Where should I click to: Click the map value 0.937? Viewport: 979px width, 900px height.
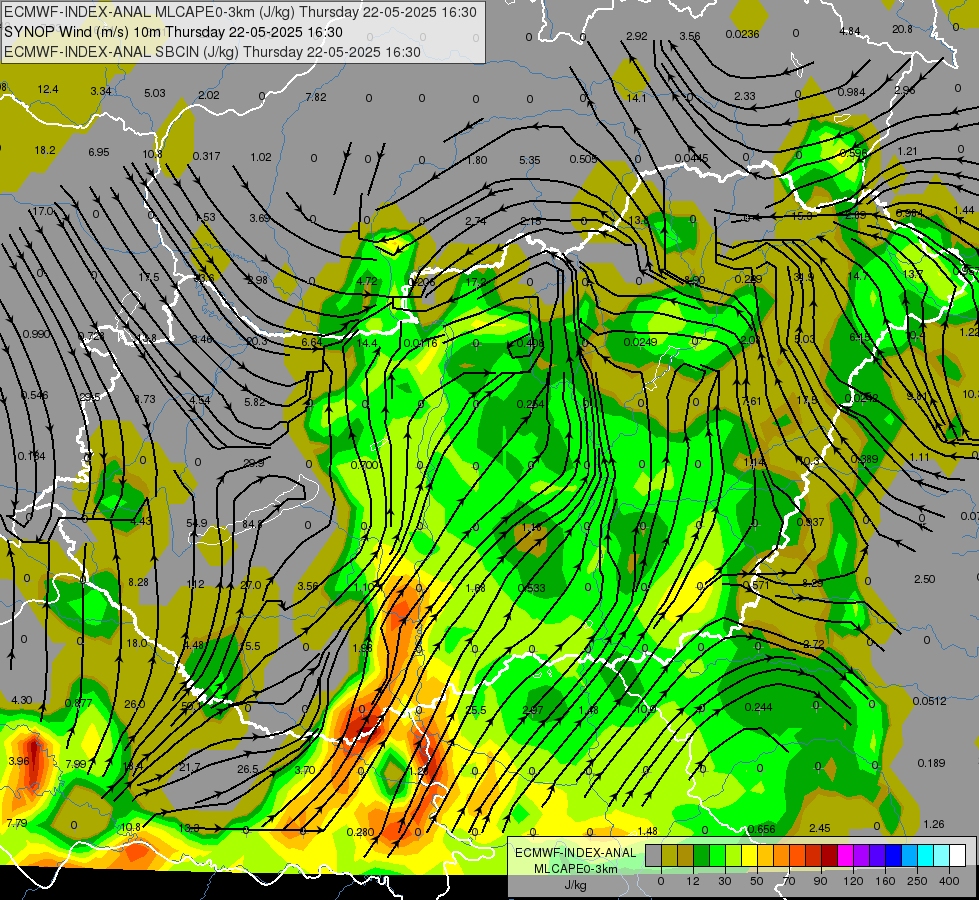[x=810, y=522]
